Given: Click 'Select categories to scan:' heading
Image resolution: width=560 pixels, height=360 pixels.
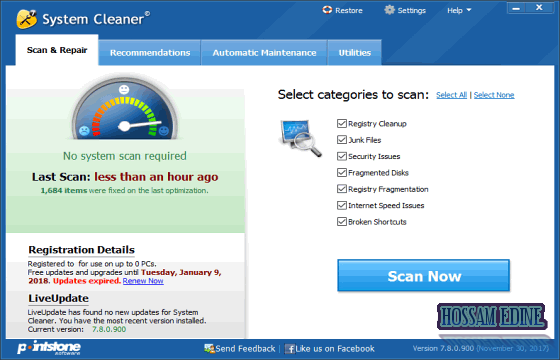Looking at the screenshot, I should (353, 95).
